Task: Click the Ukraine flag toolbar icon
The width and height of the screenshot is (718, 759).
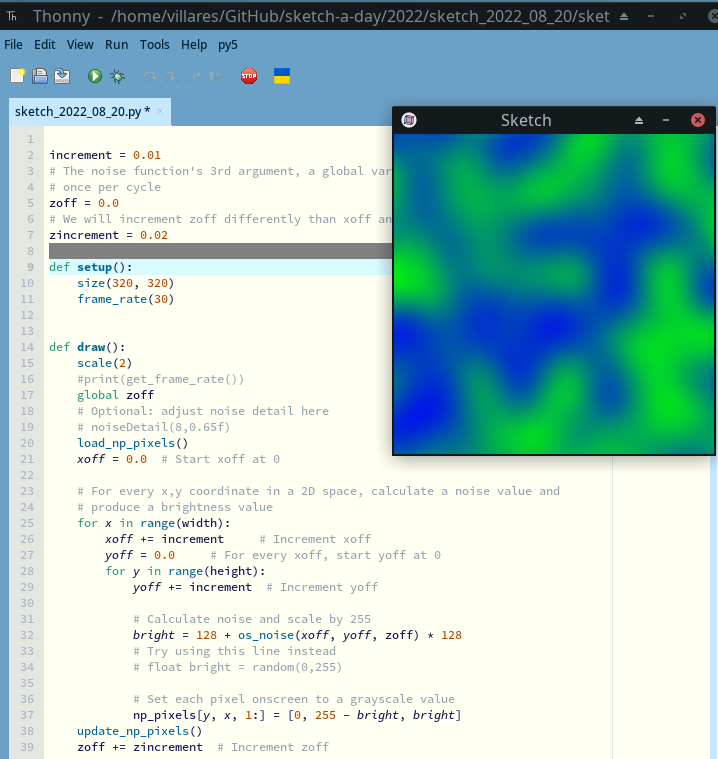Action: tap(282, 76)
